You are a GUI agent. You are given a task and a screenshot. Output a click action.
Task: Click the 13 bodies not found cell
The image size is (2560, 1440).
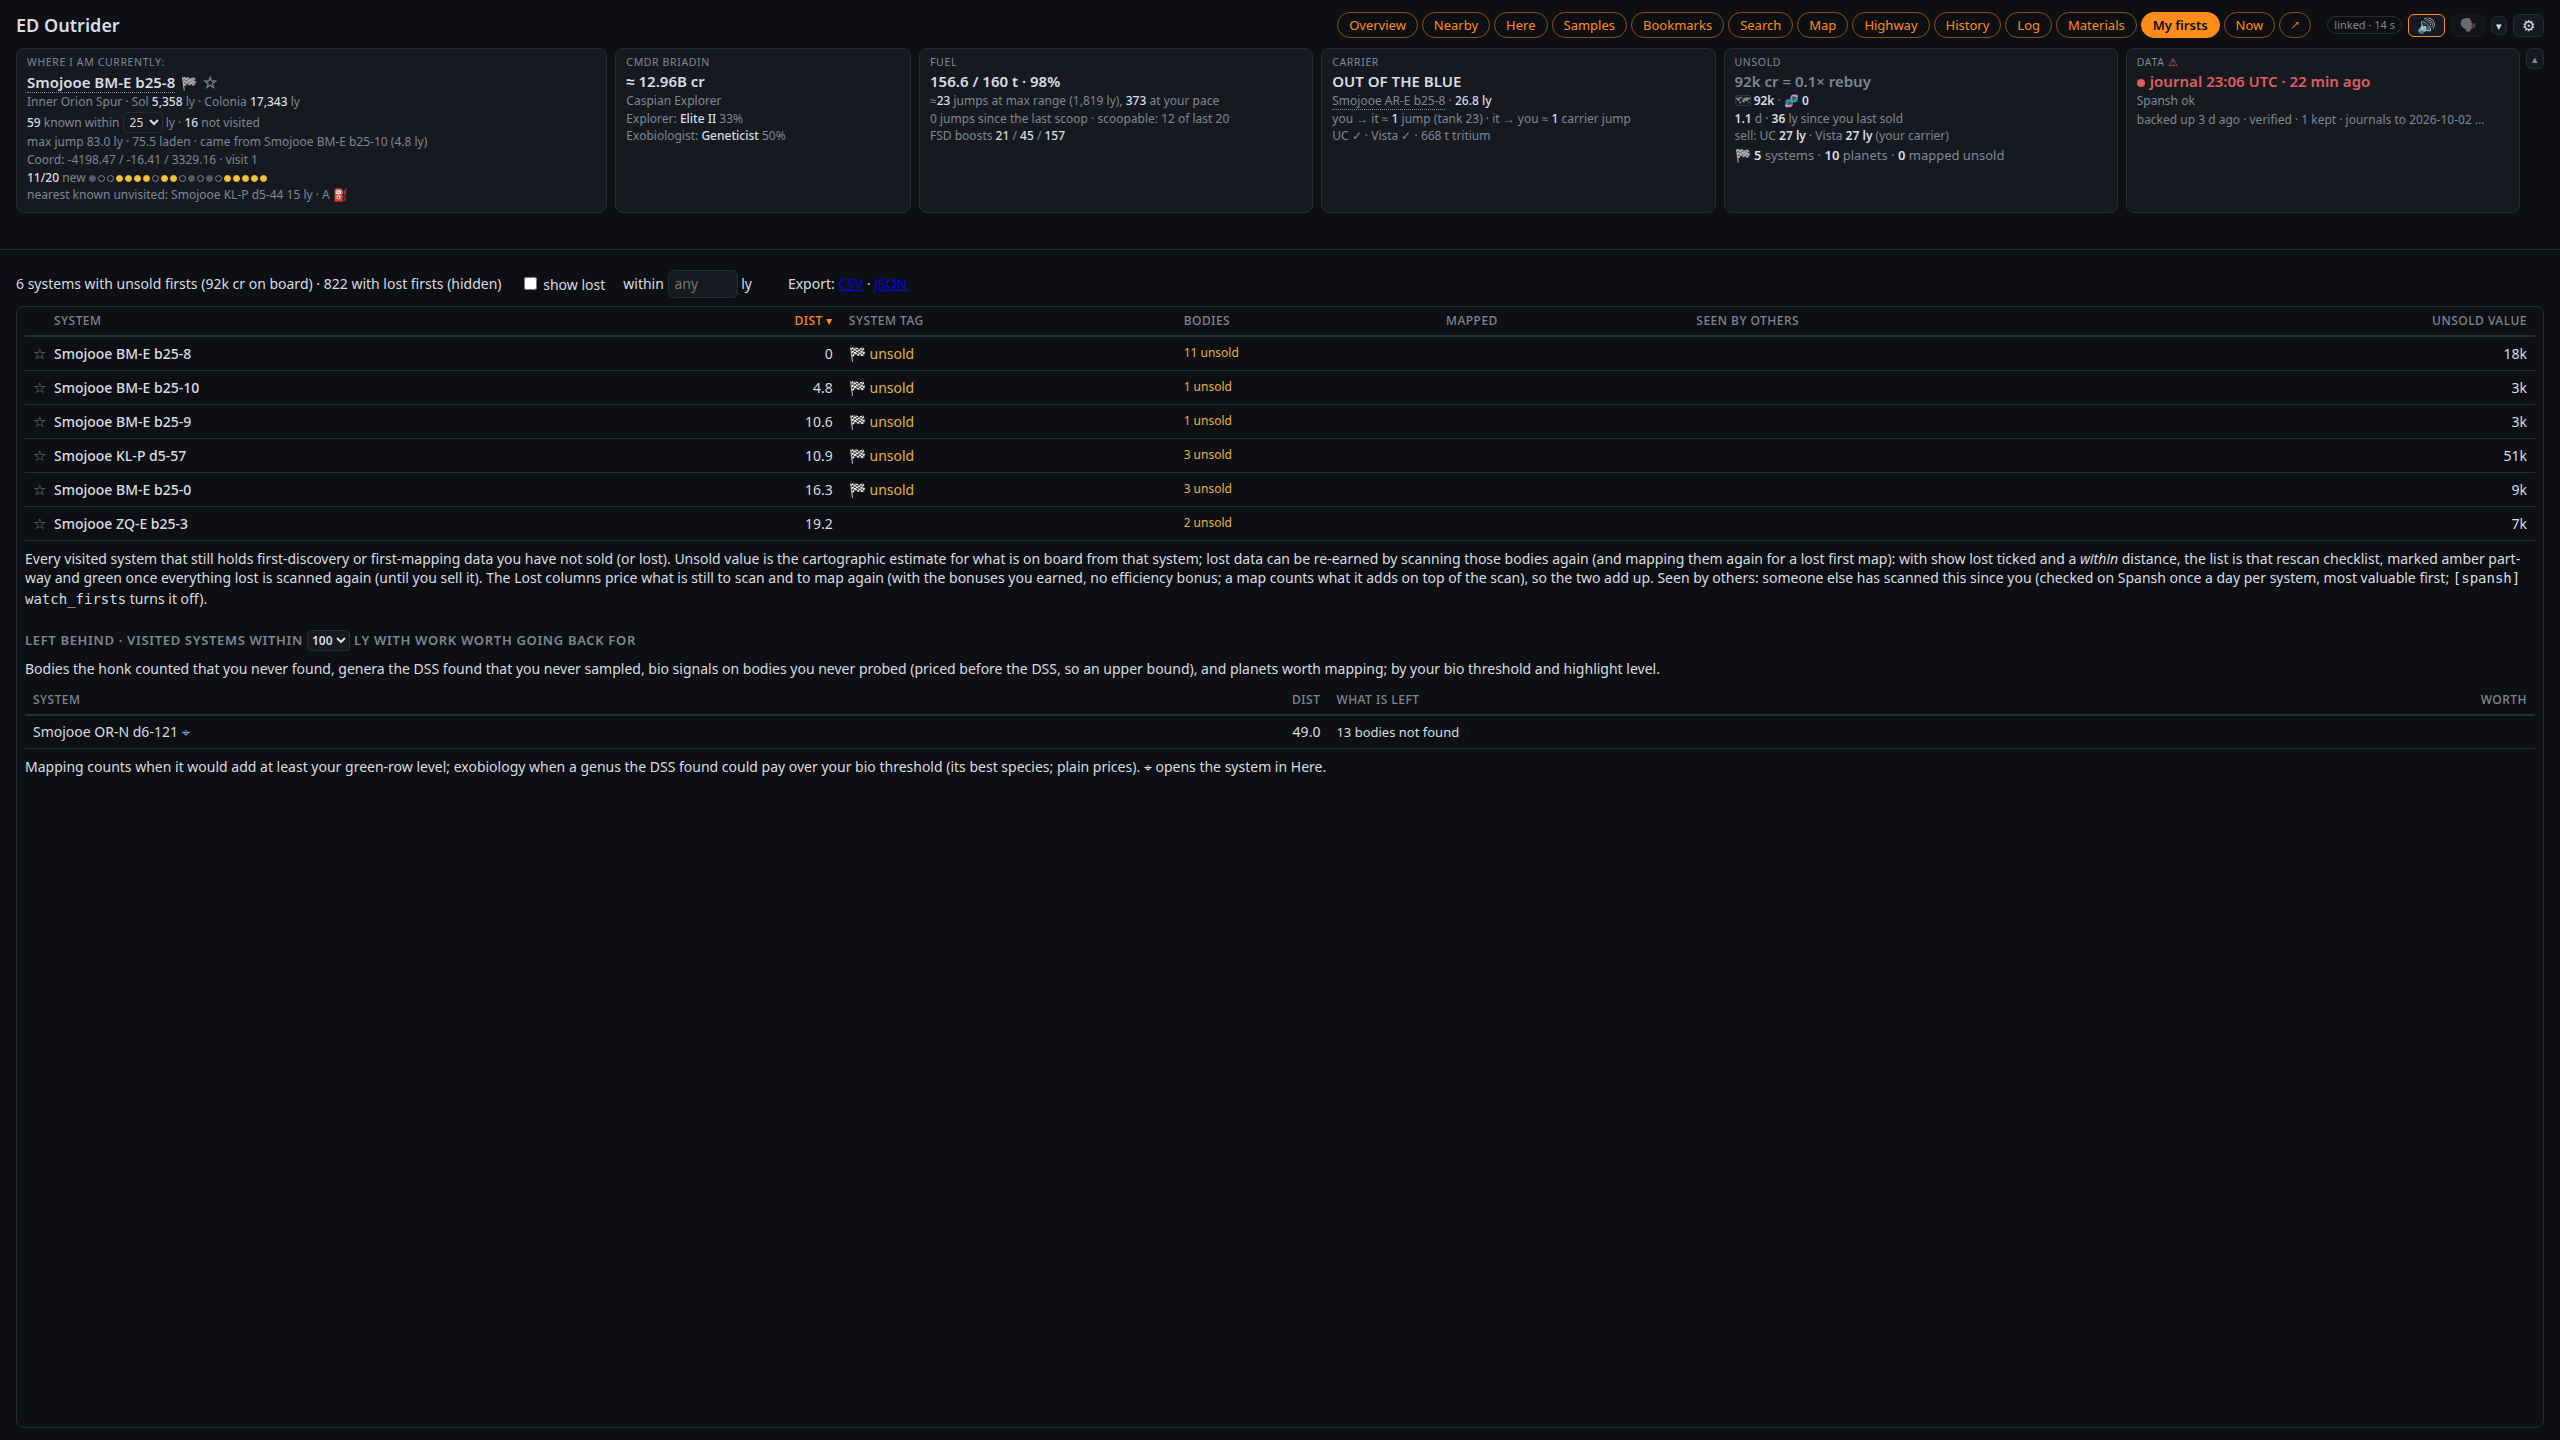coord(1397,733)
